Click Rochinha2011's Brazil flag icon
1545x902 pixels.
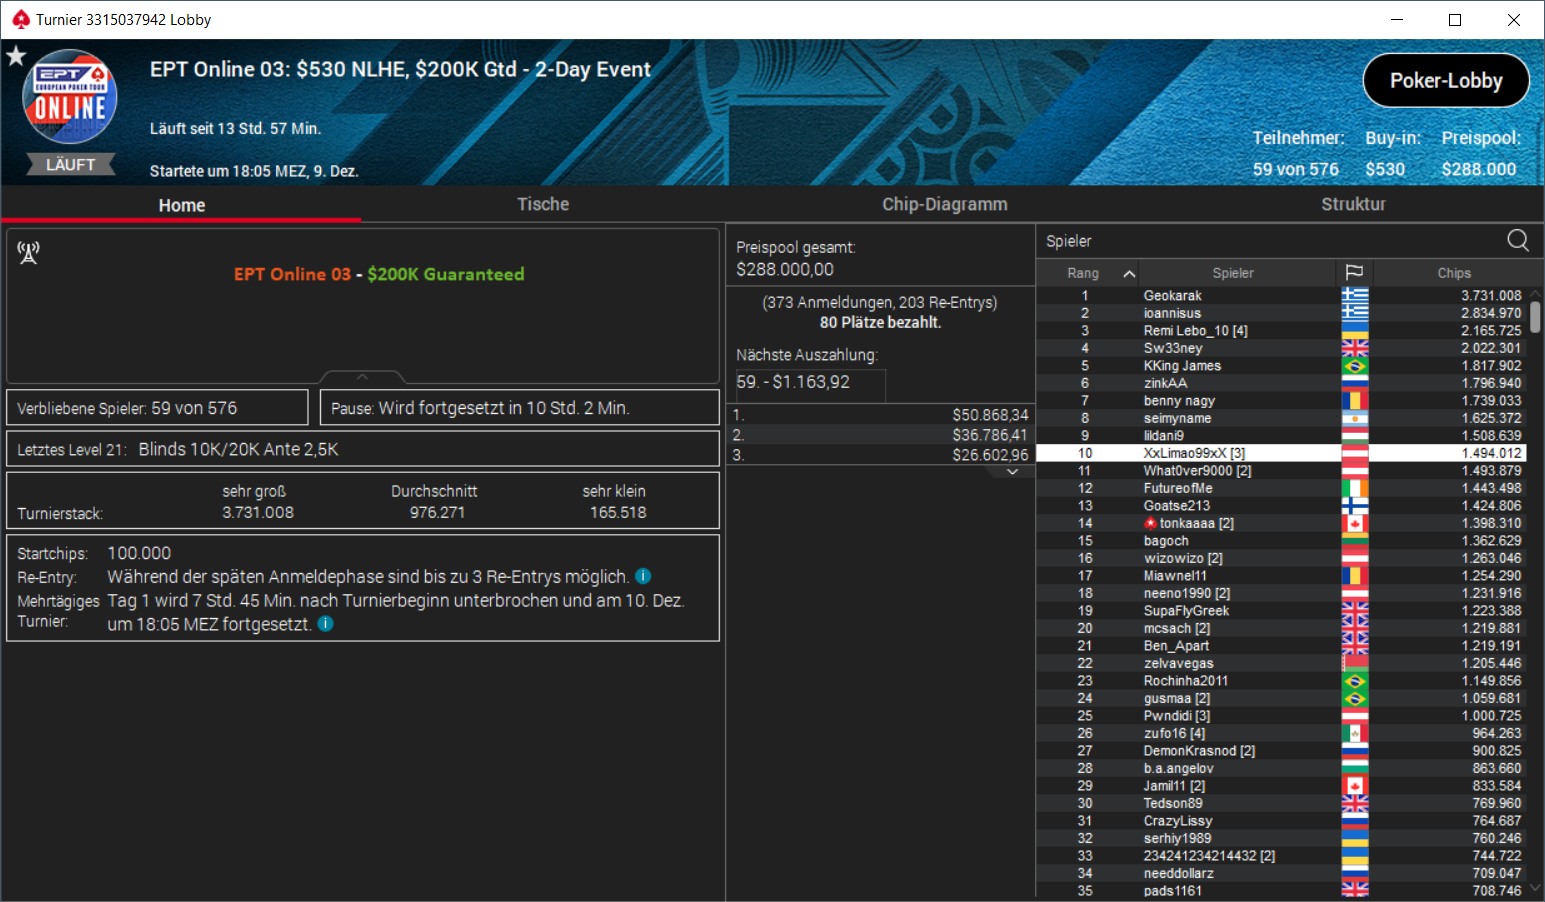[x=1355, y=680]
